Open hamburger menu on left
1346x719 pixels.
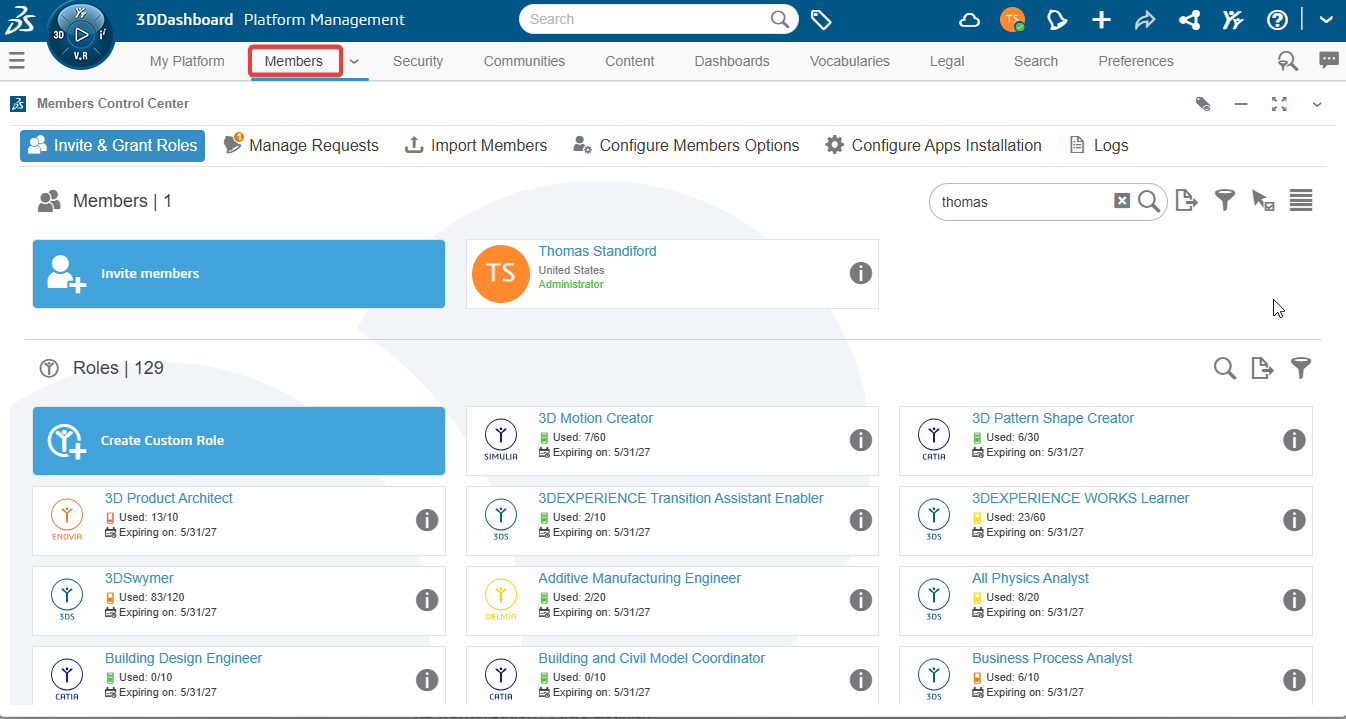point(17,61)
